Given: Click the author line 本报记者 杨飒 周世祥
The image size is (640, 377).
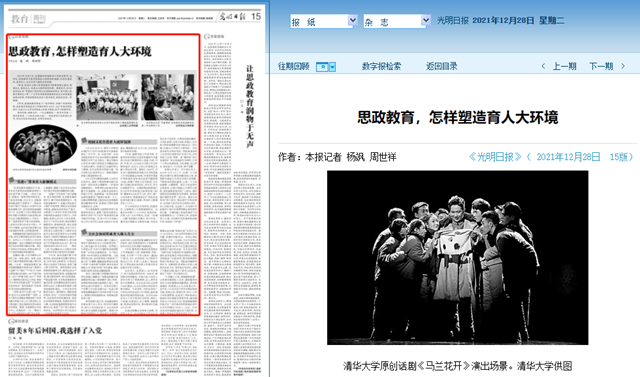Looking at the screenshot, I should click(351, 157).
